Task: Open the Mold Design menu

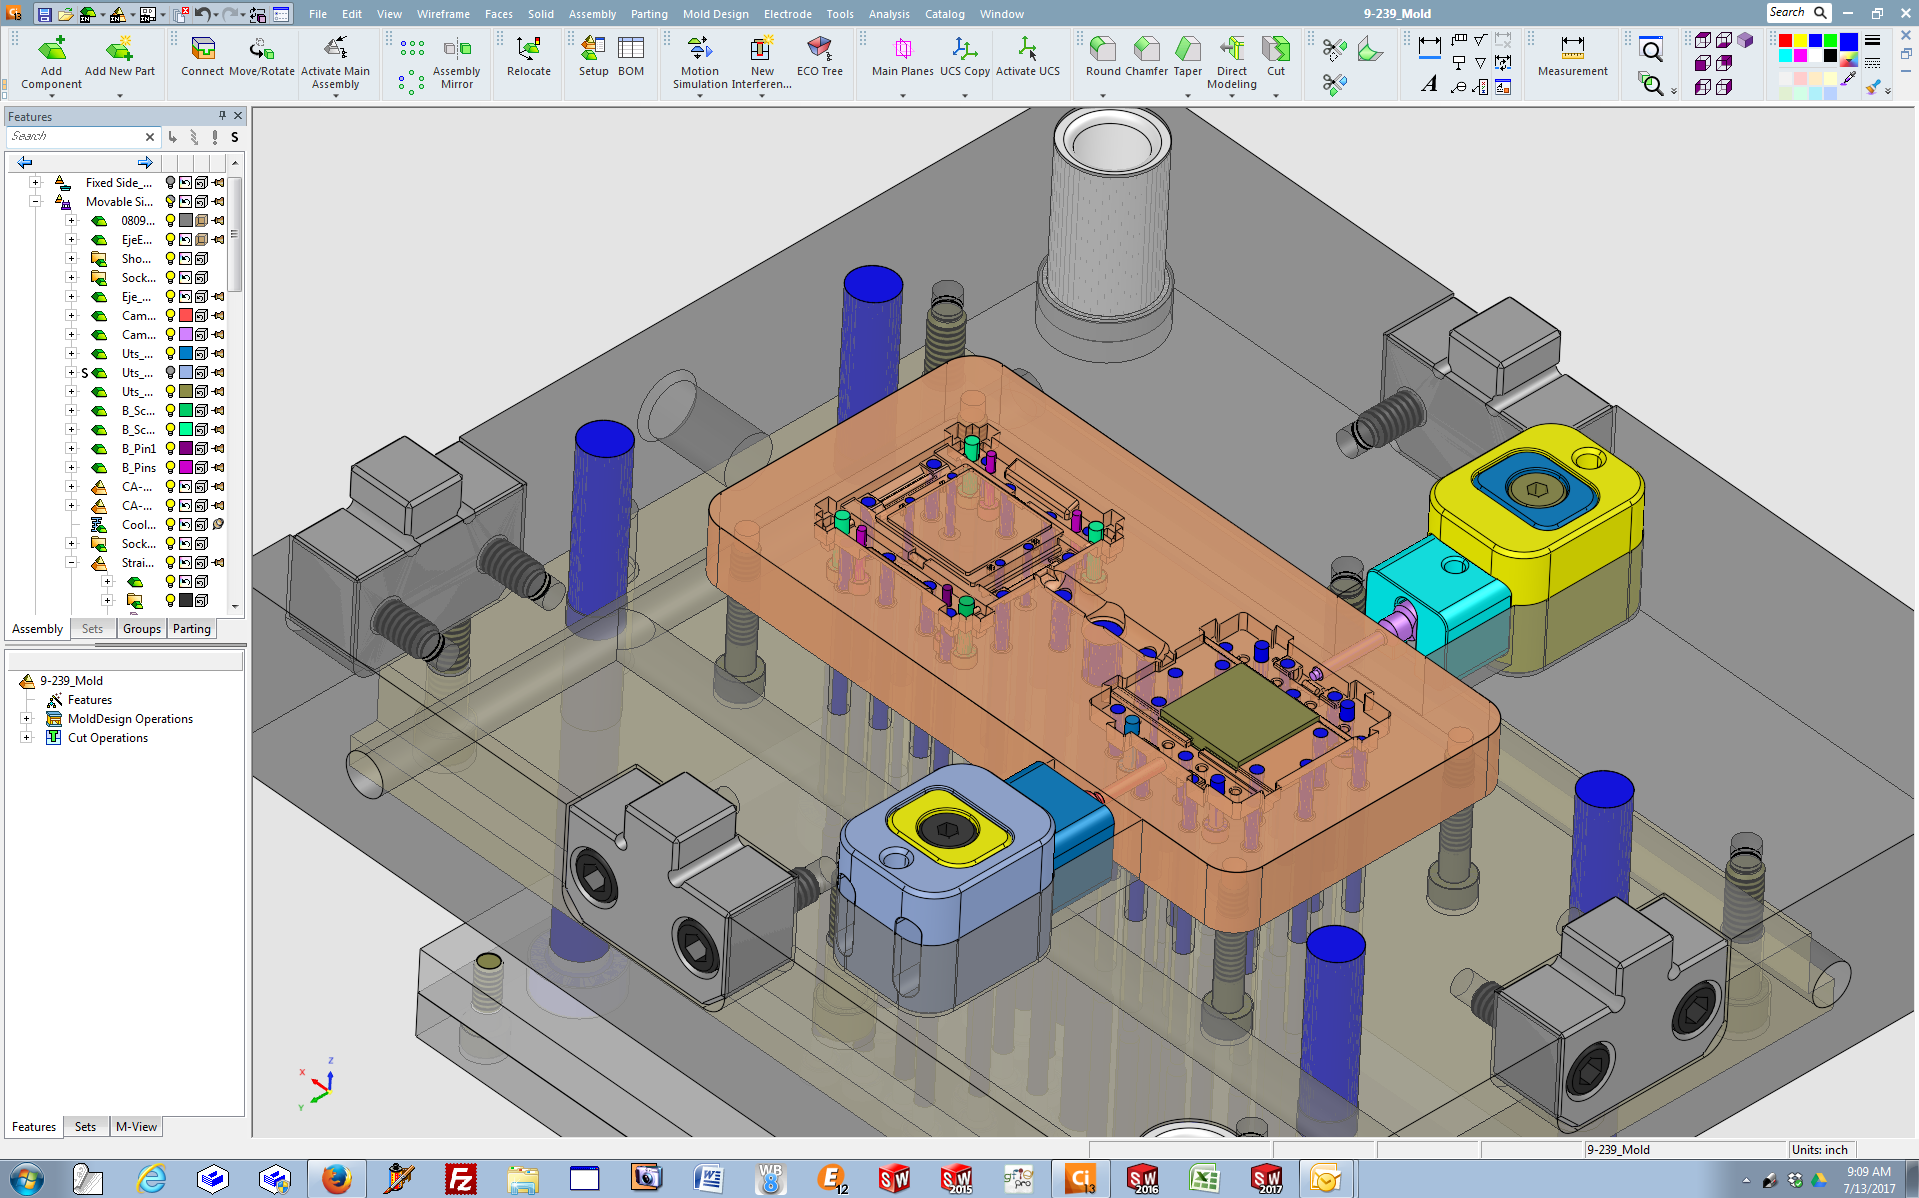Action: click(715, 14)
